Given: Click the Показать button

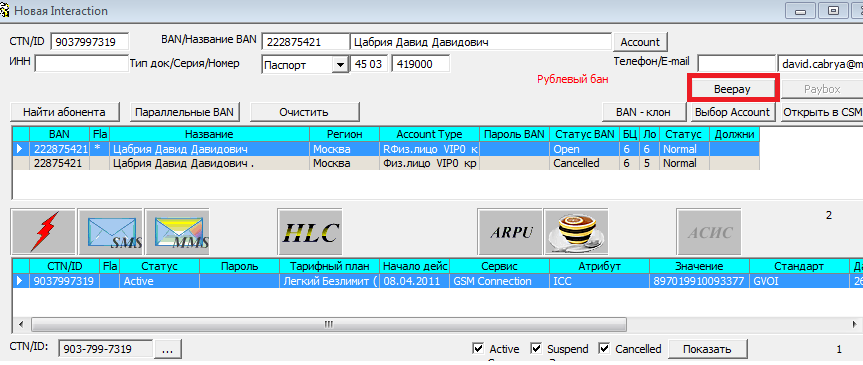Looking at the screenshot, I should click(707, 349).
